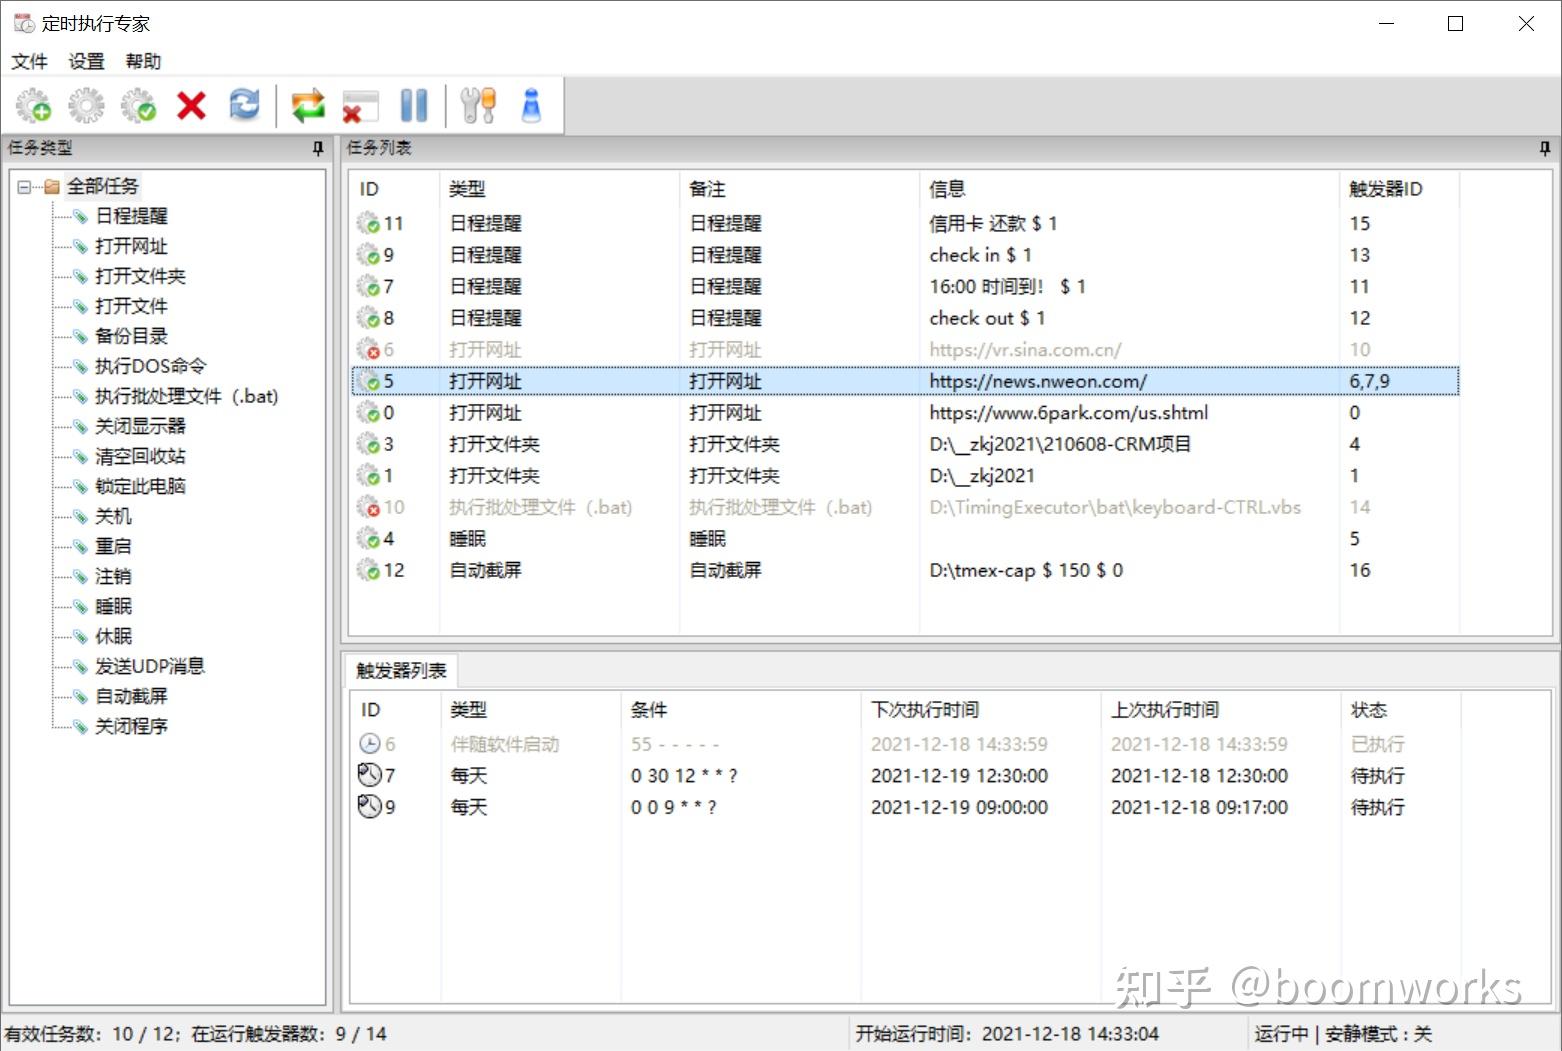Select 关机 in the task type tree
This screenshot has width=1562, height=1051.
[x=113, y=516]
